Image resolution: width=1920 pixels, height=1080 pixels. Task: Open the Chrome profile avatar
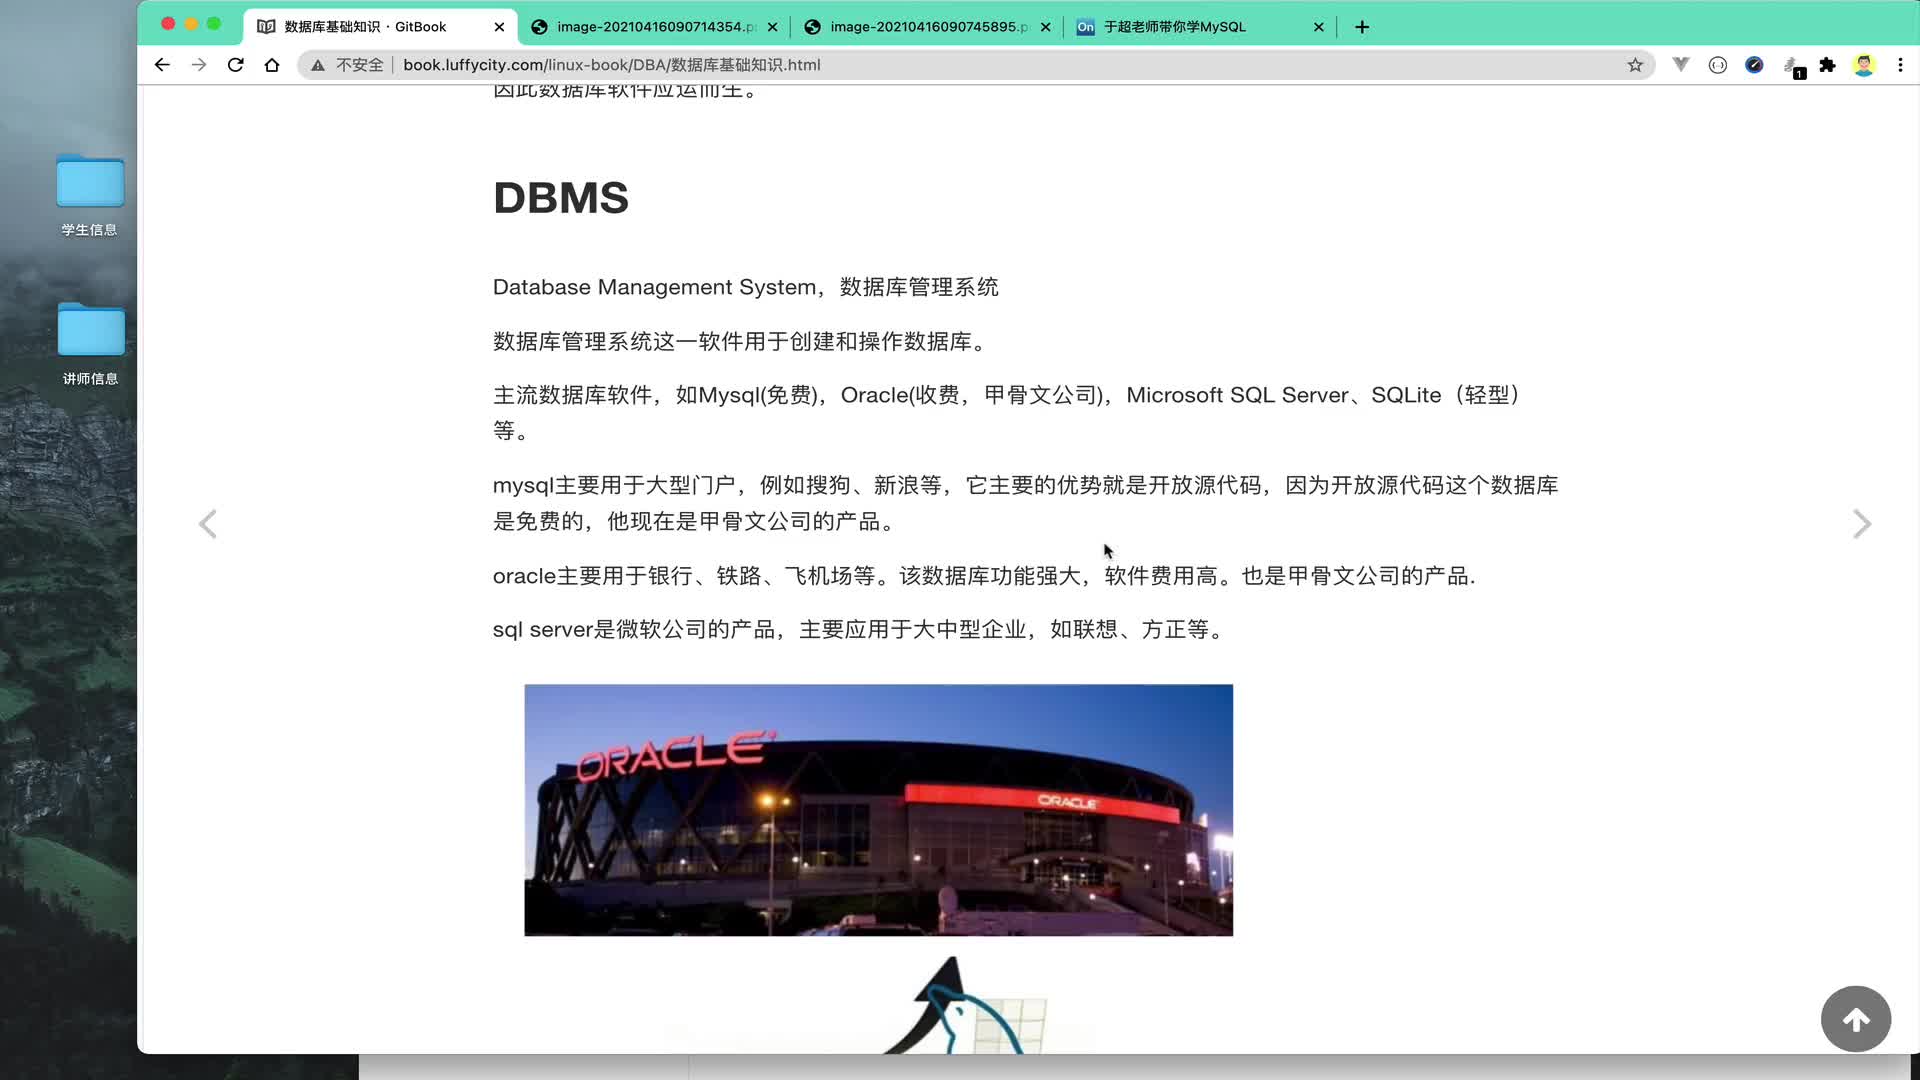(1864, 65)
